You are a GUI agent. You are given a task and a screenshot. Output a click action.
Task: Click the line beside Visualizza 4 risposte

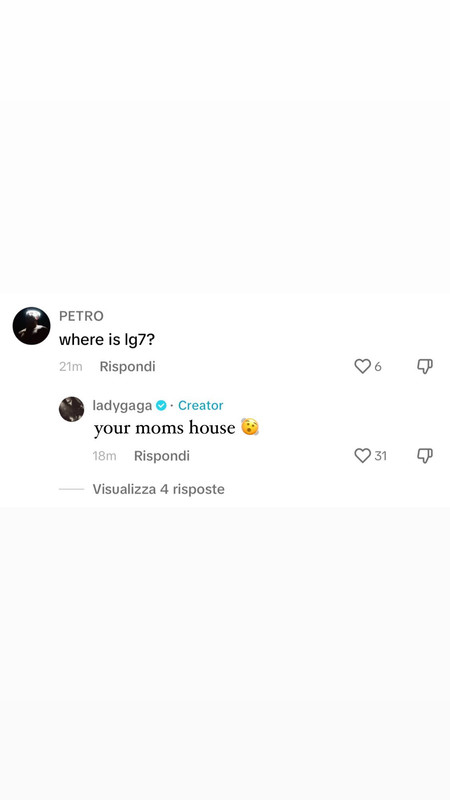click(71, 489)
